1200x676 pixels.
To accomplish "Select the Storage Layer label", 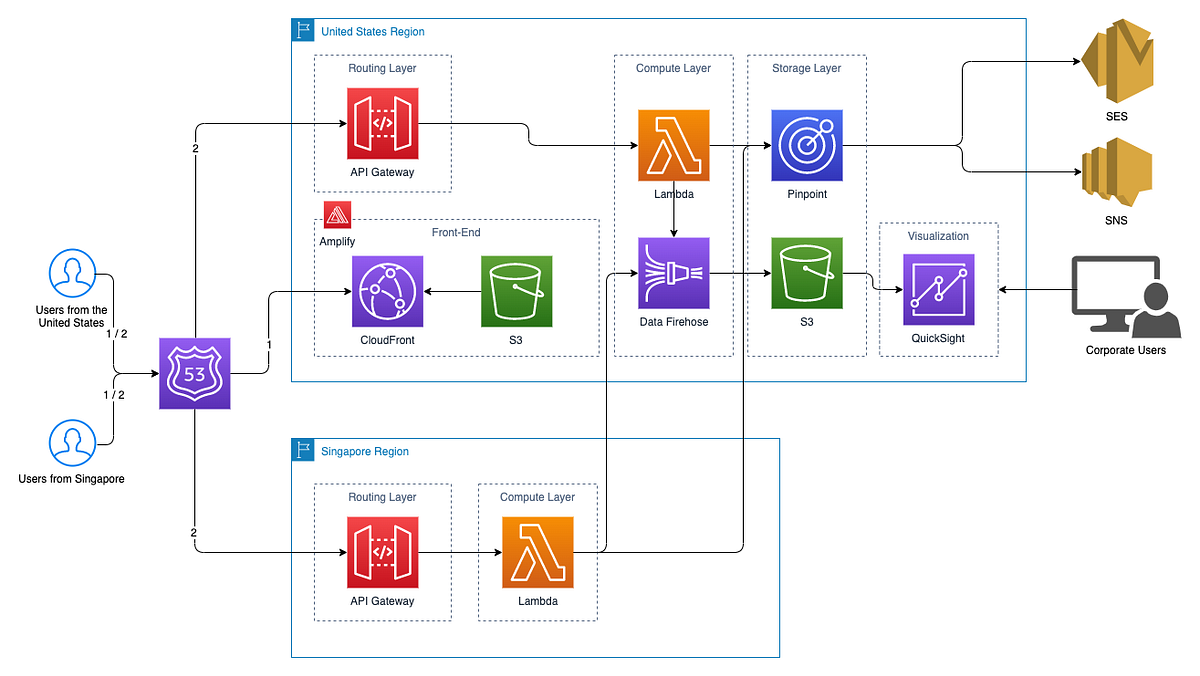I will coord(807,68).
